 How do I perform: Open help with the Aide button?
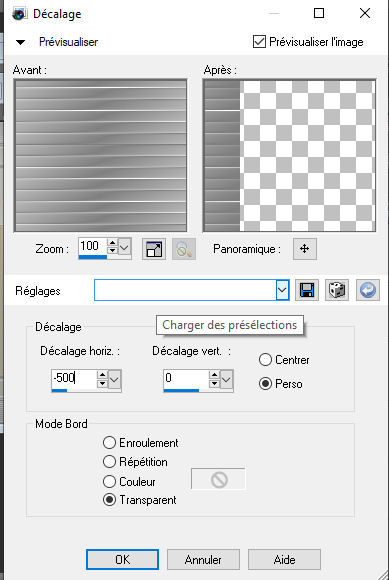[x=284, y=559]
